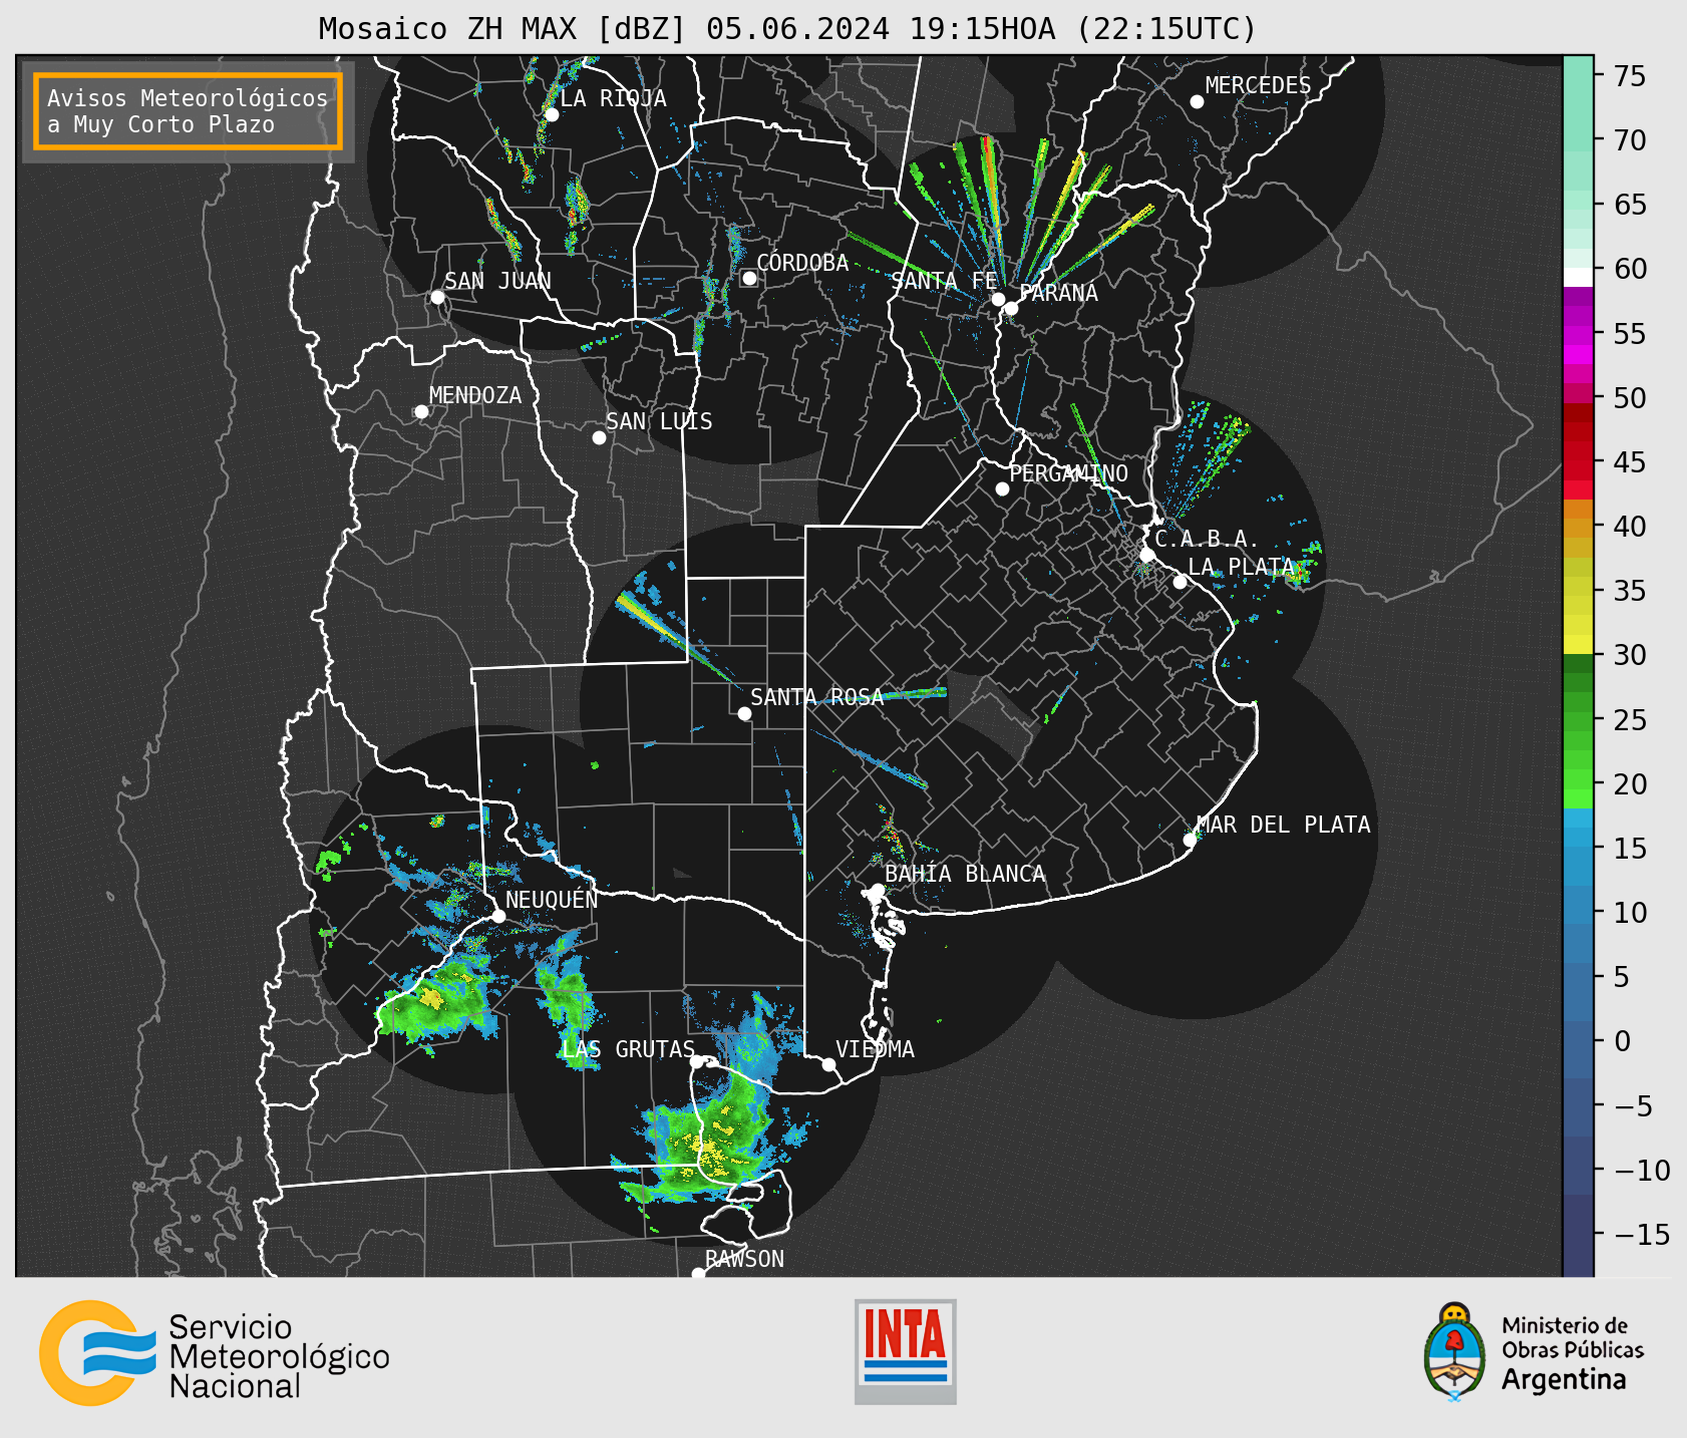This screenshot has height=1438, width=1687.
Task: Click the La Rioja city marker
Action: coord(551,115)
